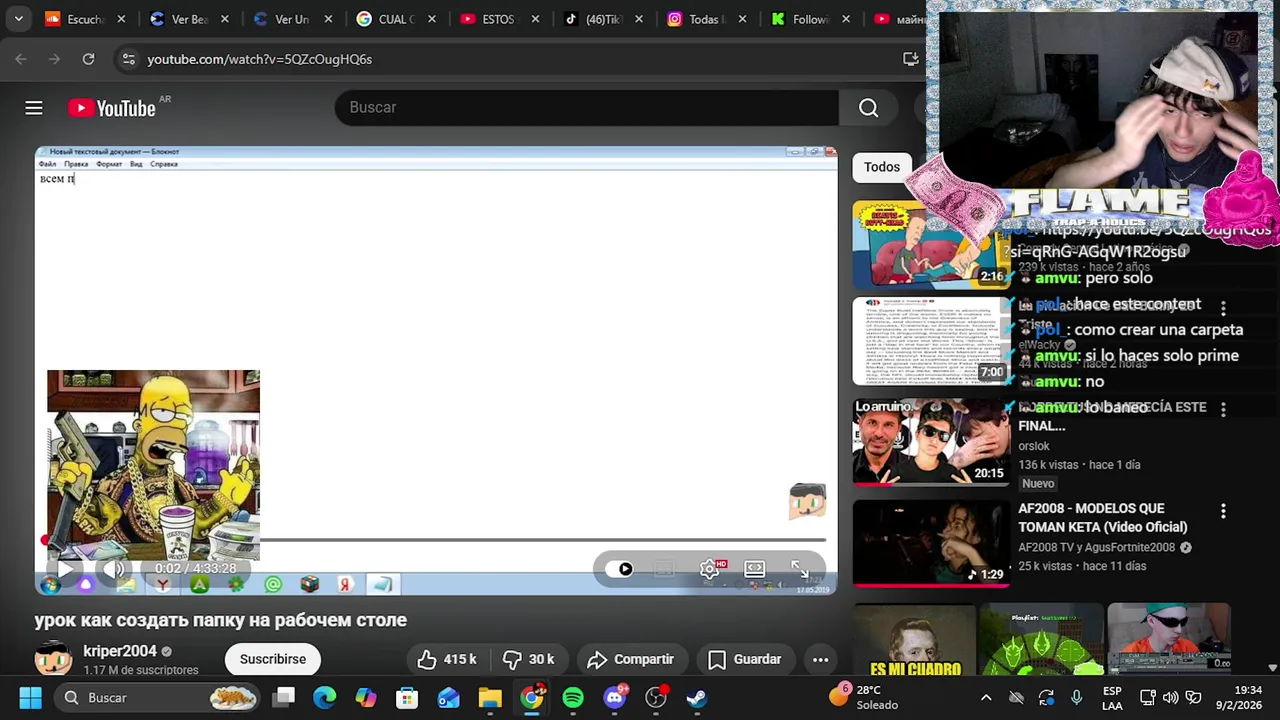1280x720 pixels.
Task: Open Microsoft Store from taskbar
Action: (407, 697)
